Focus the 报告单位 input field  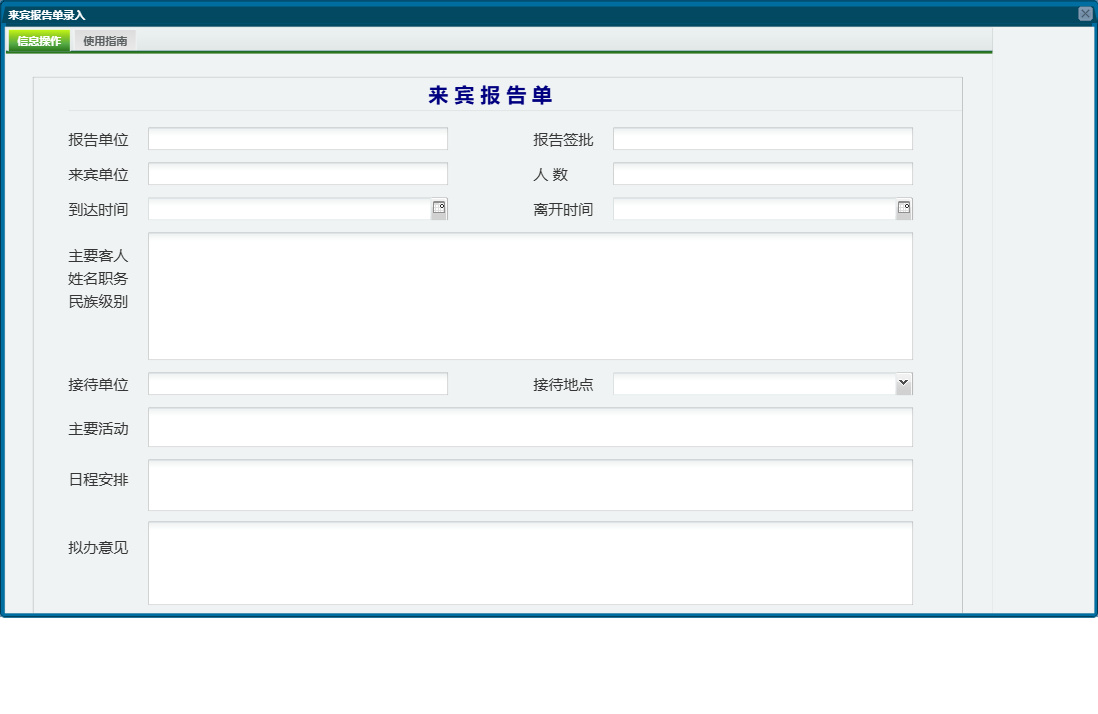click(298, 139)
